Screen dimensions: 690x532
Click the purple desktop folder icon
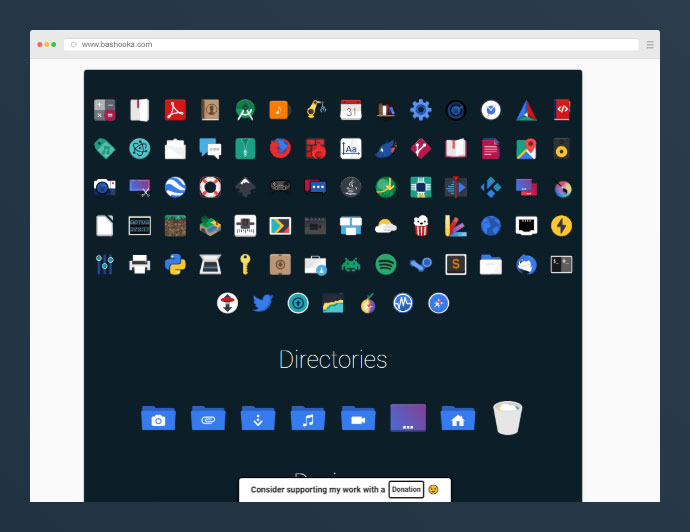tap(408, 418)
